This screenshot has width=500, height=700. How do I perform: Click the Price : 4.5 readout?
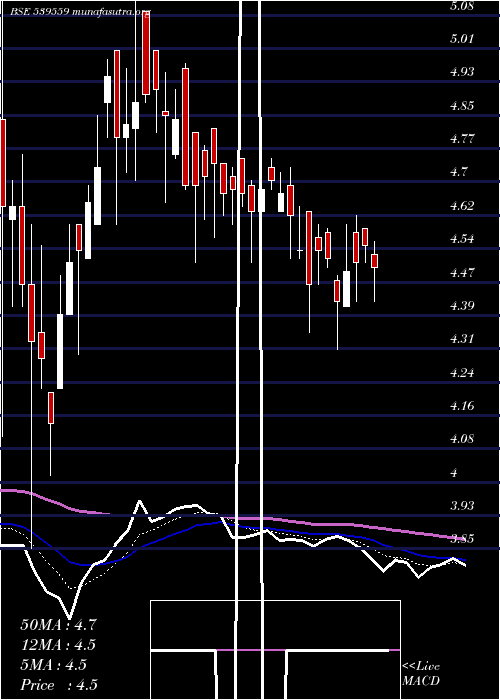(x=59, y=685)
